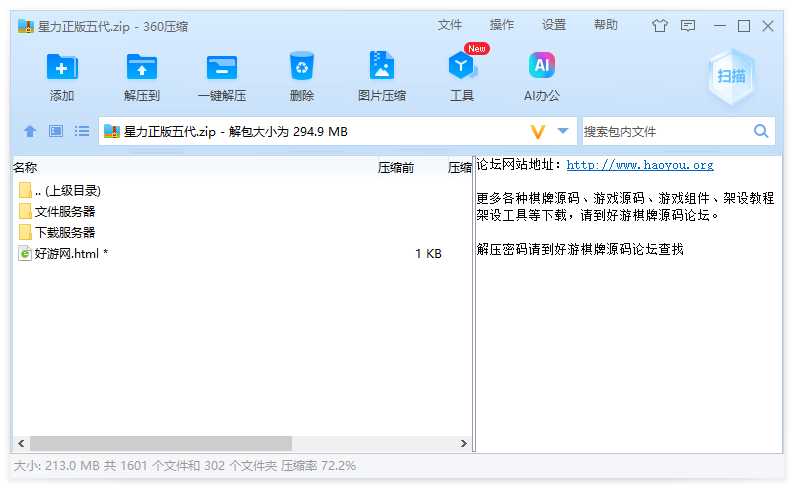Image resolution: width=794 pixels, height=488 pixels.
Task: Click the orange V icon in address bar
Action: coord(537,132)
